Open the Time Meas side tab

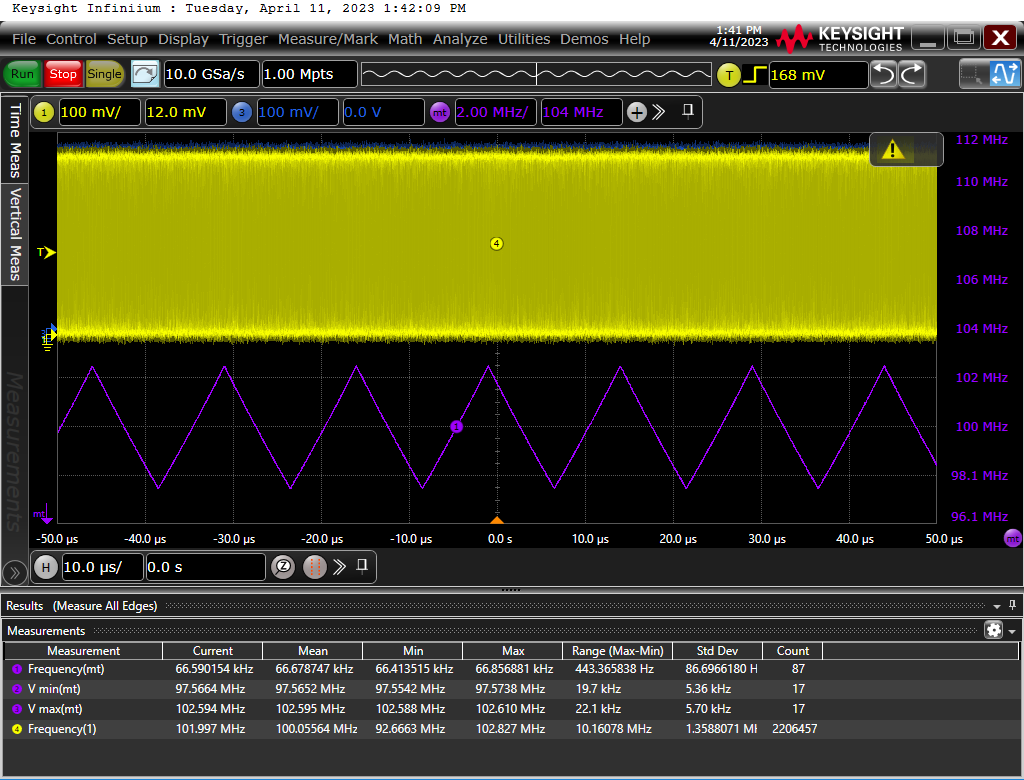click(14, 140)
